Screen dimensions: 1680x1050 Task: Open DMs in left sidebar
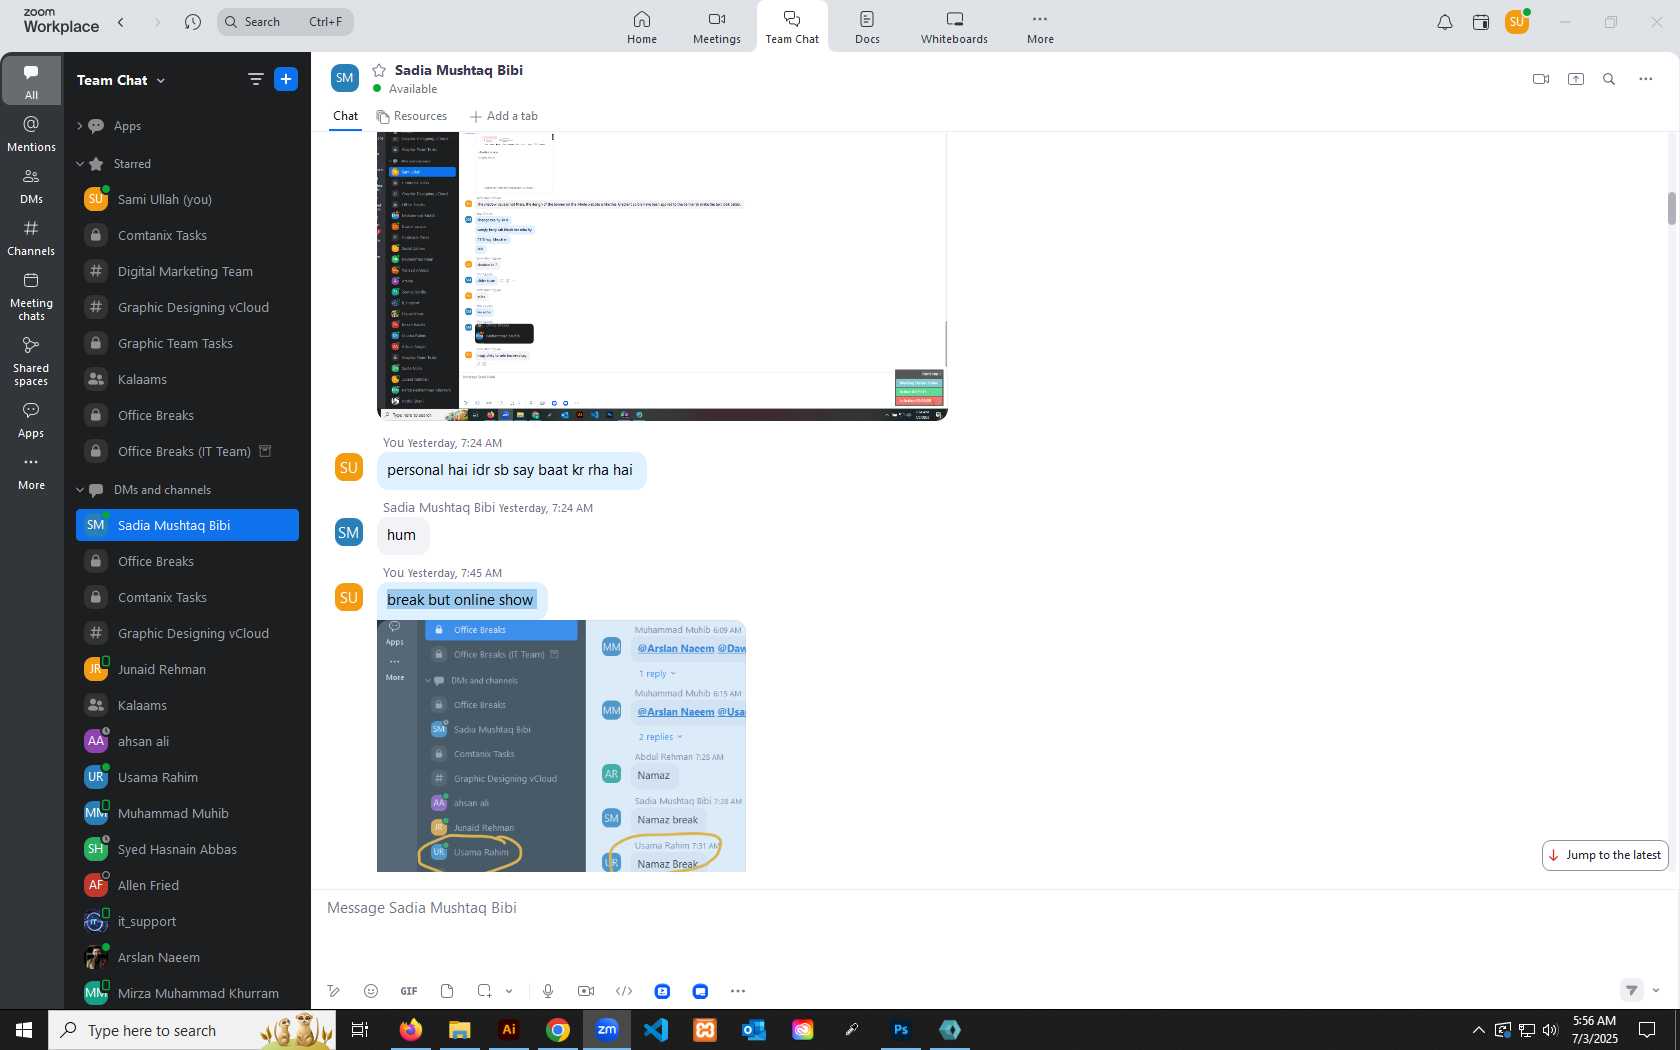coord(31,186)
